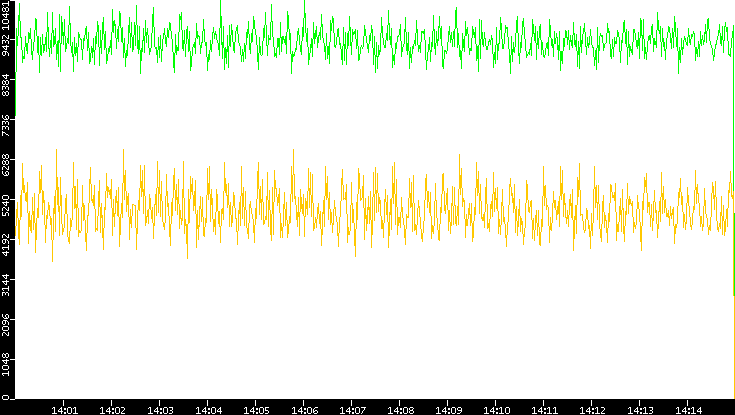
Task: Click the 14:08 time axis label
Action: [401, 411]
